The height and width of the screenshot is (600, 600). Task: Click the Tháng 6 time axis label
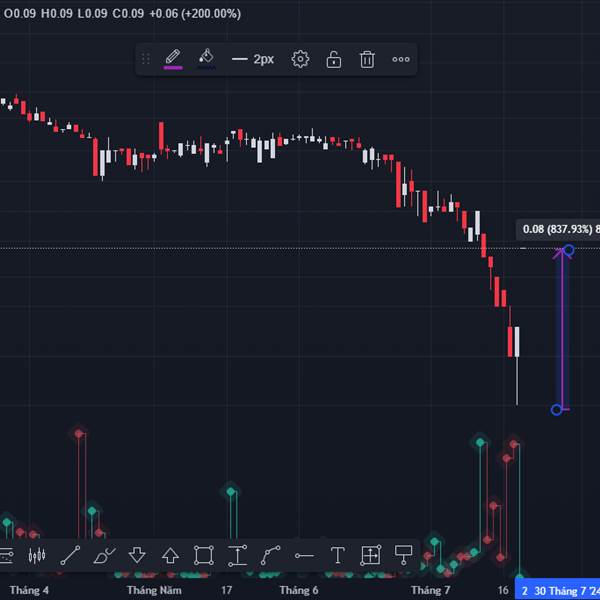coord(299,590)
